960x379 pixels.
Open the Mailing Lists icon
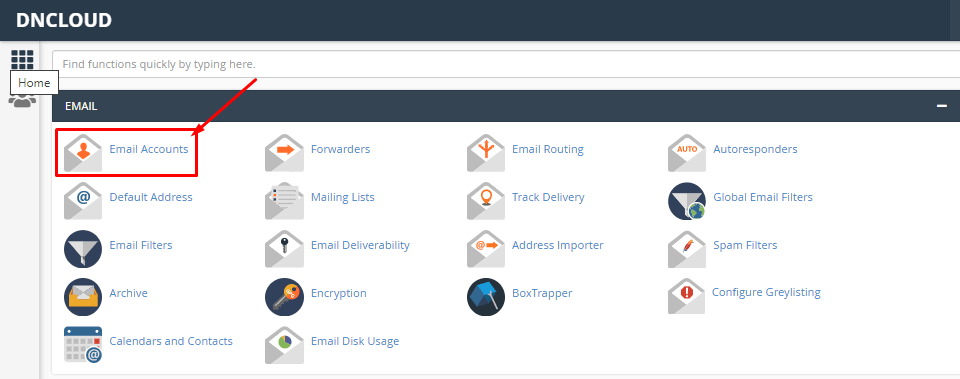click(284, 201)
